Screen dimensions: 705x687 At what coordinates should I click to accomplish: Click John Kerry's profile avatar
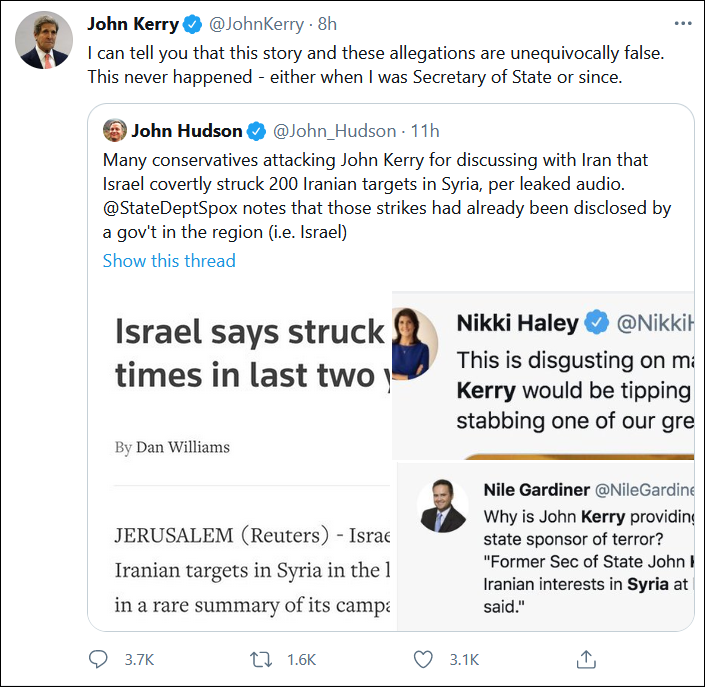click(41, 42)
